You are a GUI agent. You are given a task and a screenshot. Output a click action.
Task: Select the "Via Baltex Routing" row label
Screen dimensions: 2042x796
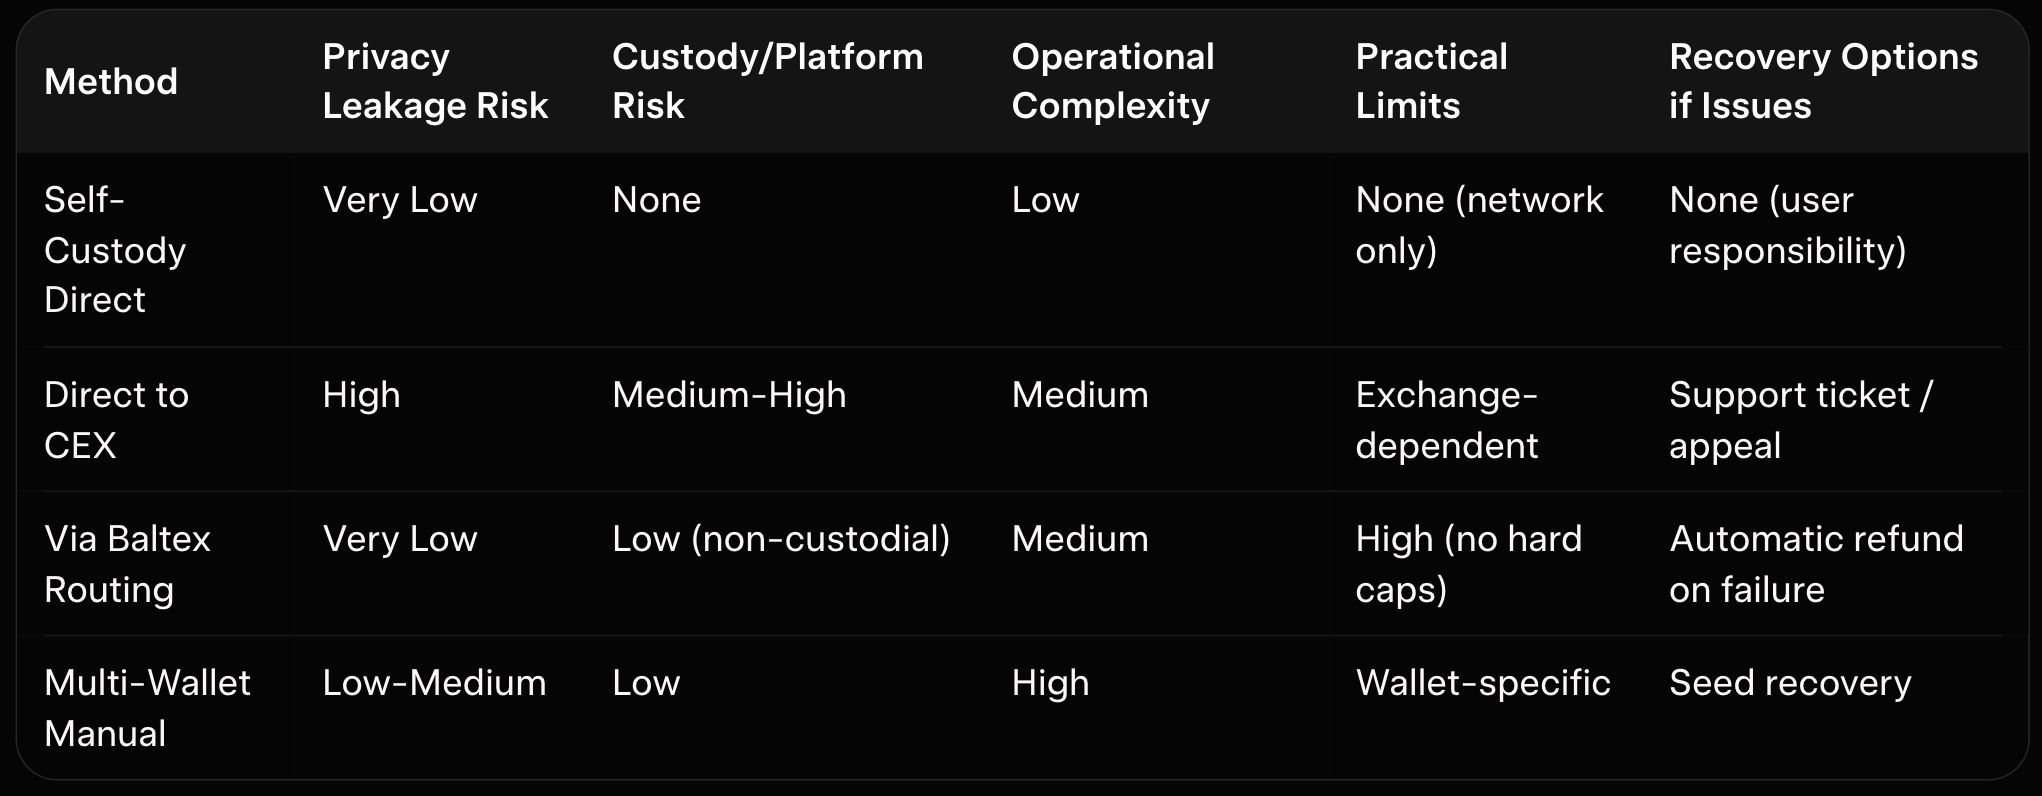tap(127, 564)
